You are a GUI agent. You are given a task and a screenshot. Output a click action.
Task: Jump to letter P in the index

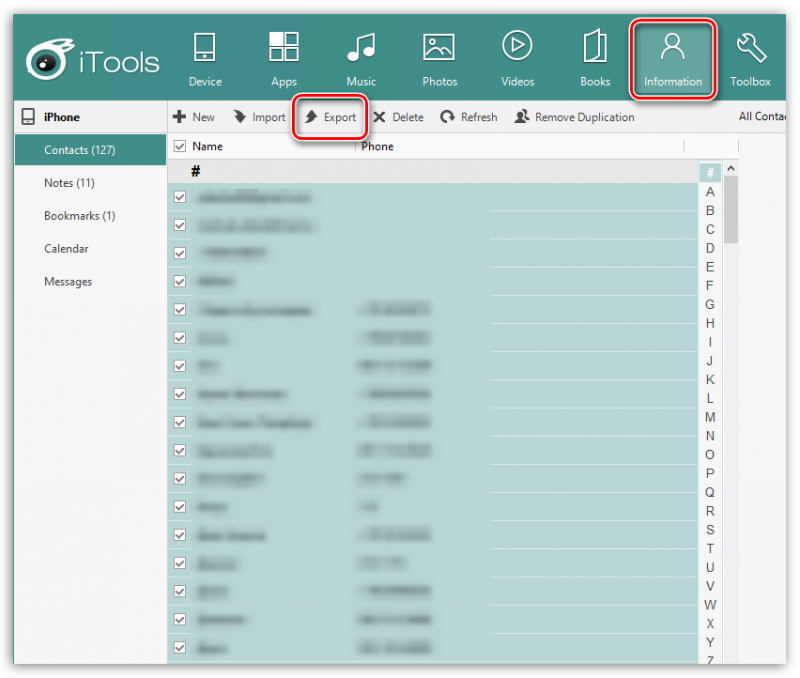point(710,473)
